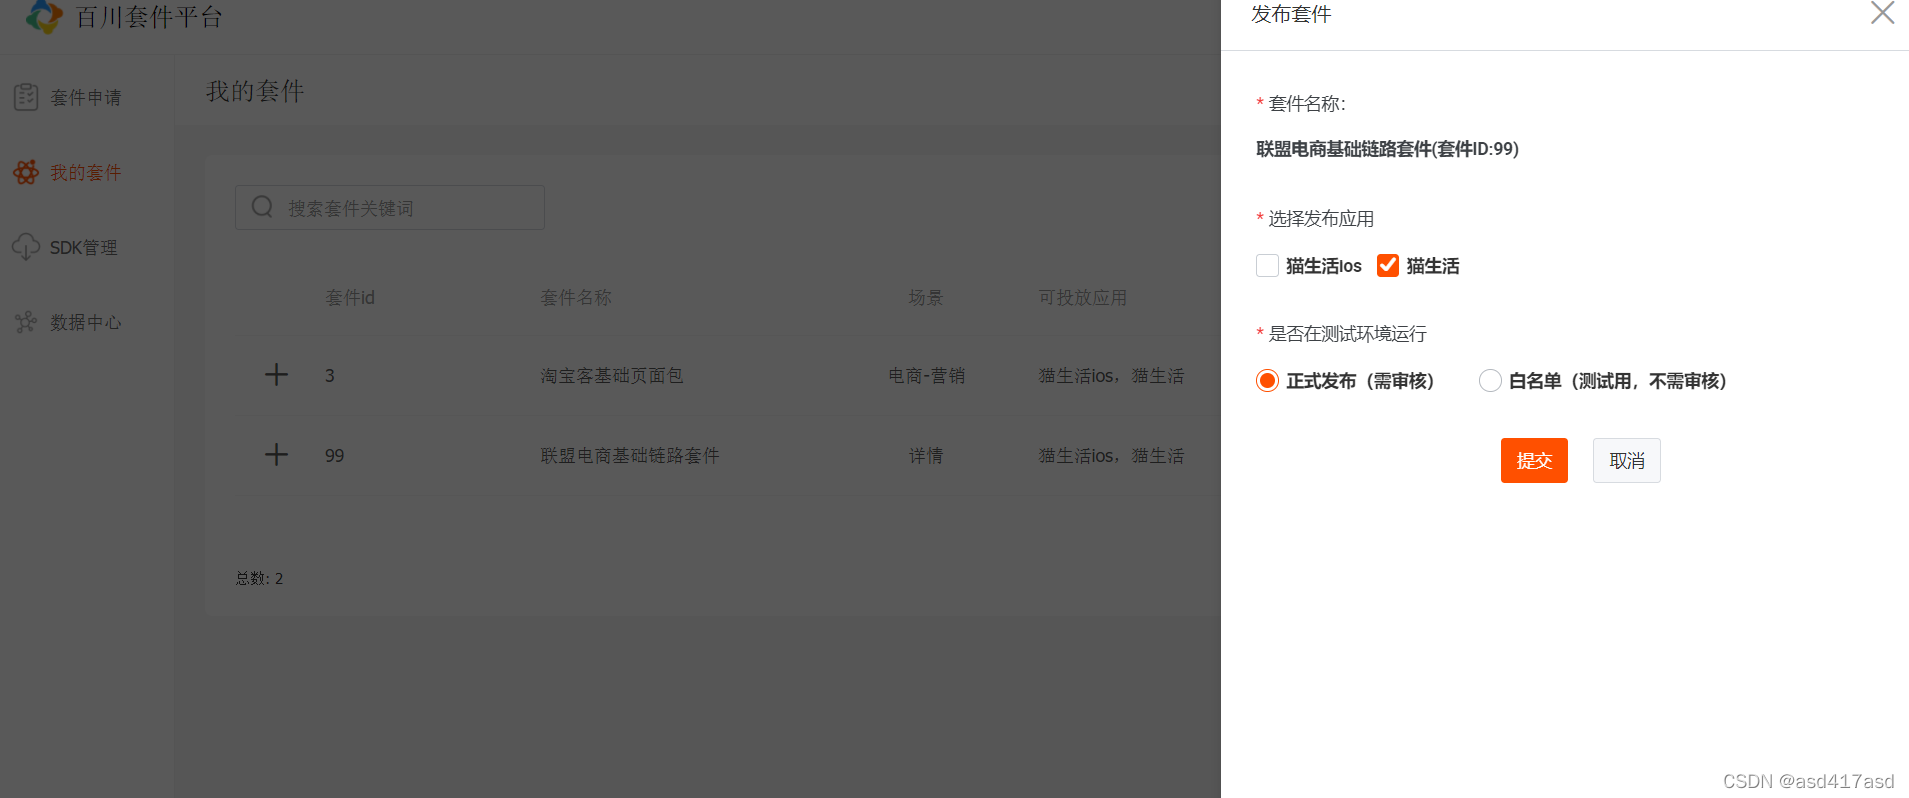Focus the 搜索套件关键词 search field
1909x798 pixels.
(390, 207)
